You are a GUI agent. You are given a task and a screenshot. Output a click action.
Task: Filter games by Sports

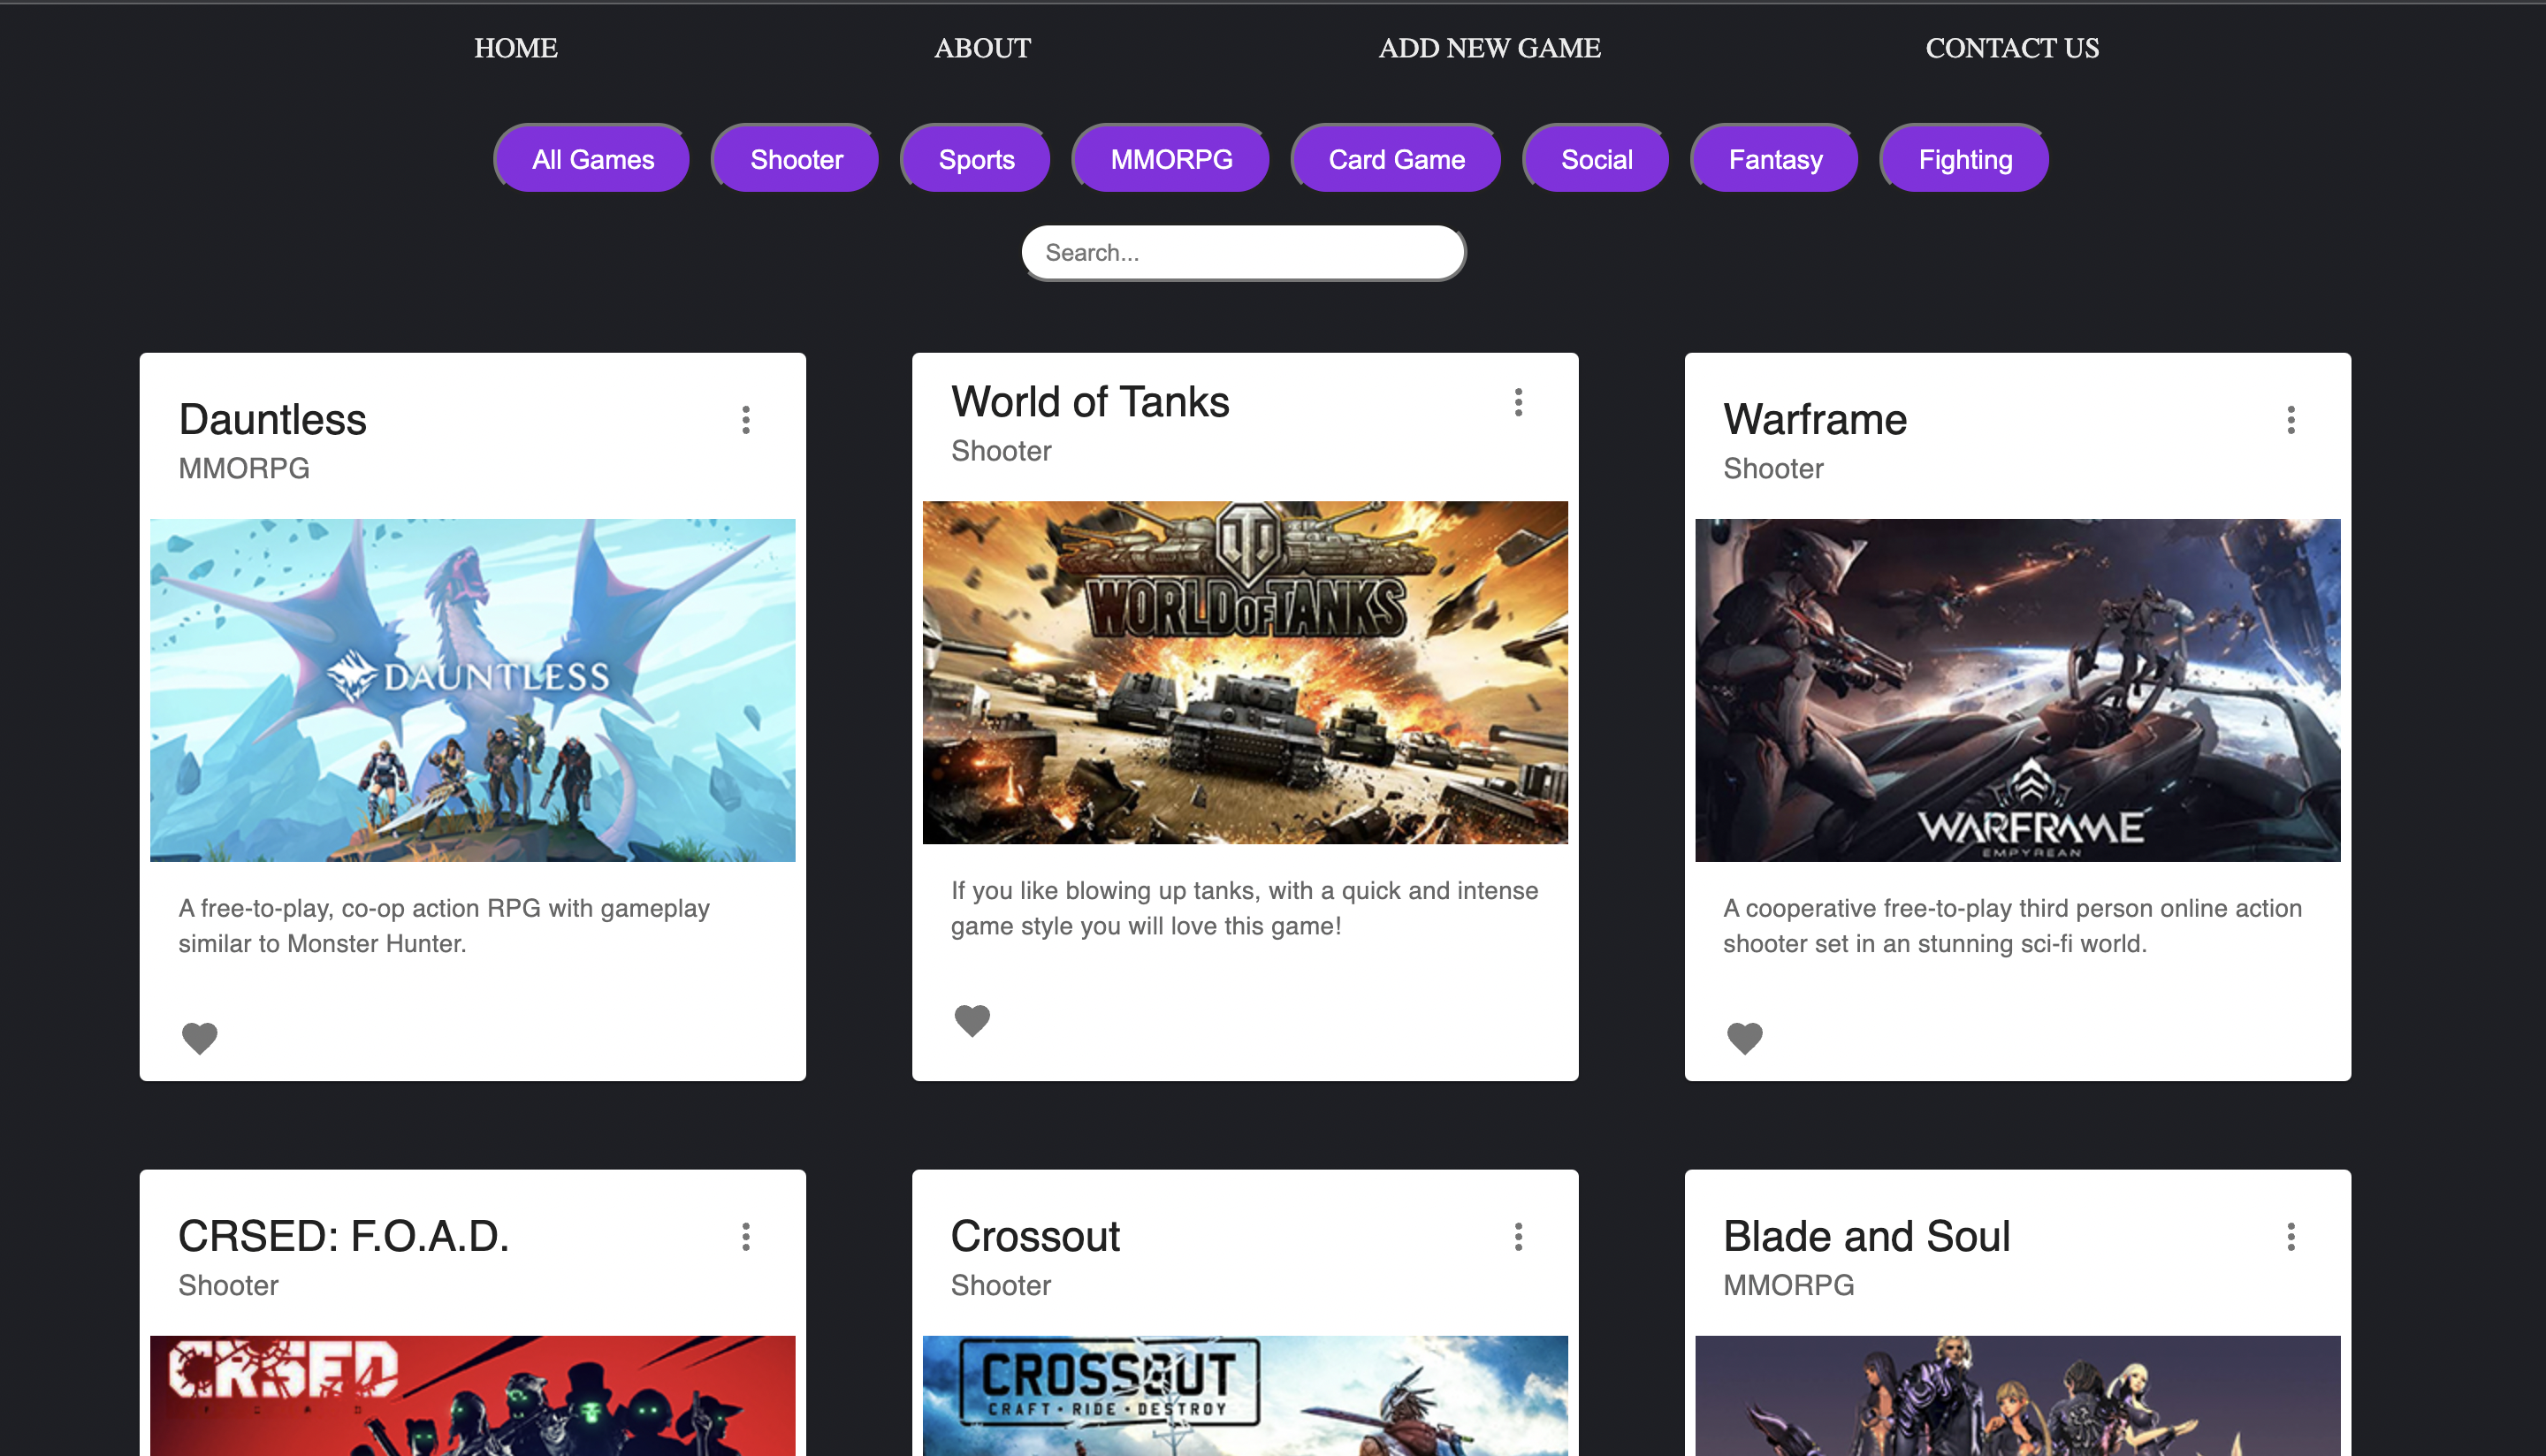[x=976, y=159]
